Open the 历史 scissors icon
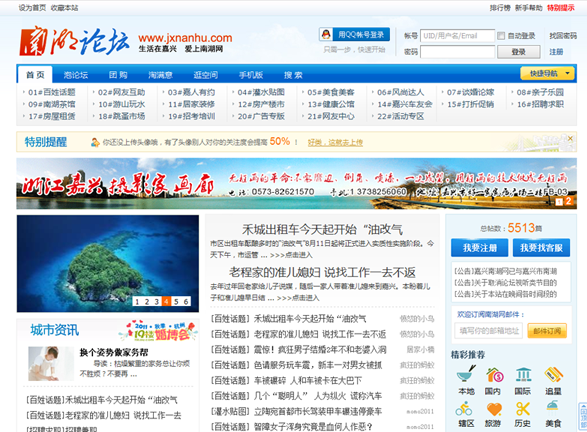 click(523, 409)
